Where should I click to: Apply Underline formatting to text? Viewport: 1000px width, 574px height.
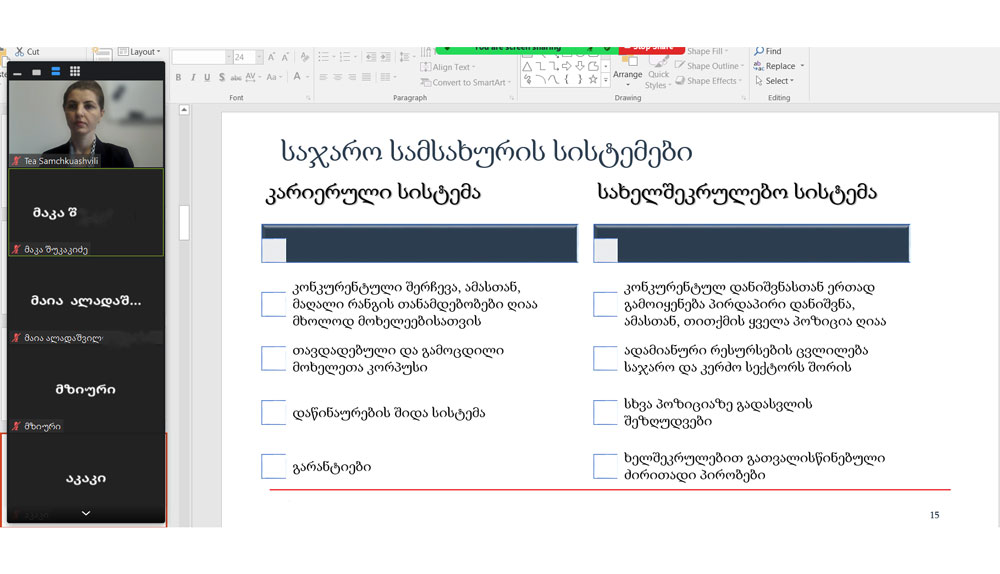(207, 77)
